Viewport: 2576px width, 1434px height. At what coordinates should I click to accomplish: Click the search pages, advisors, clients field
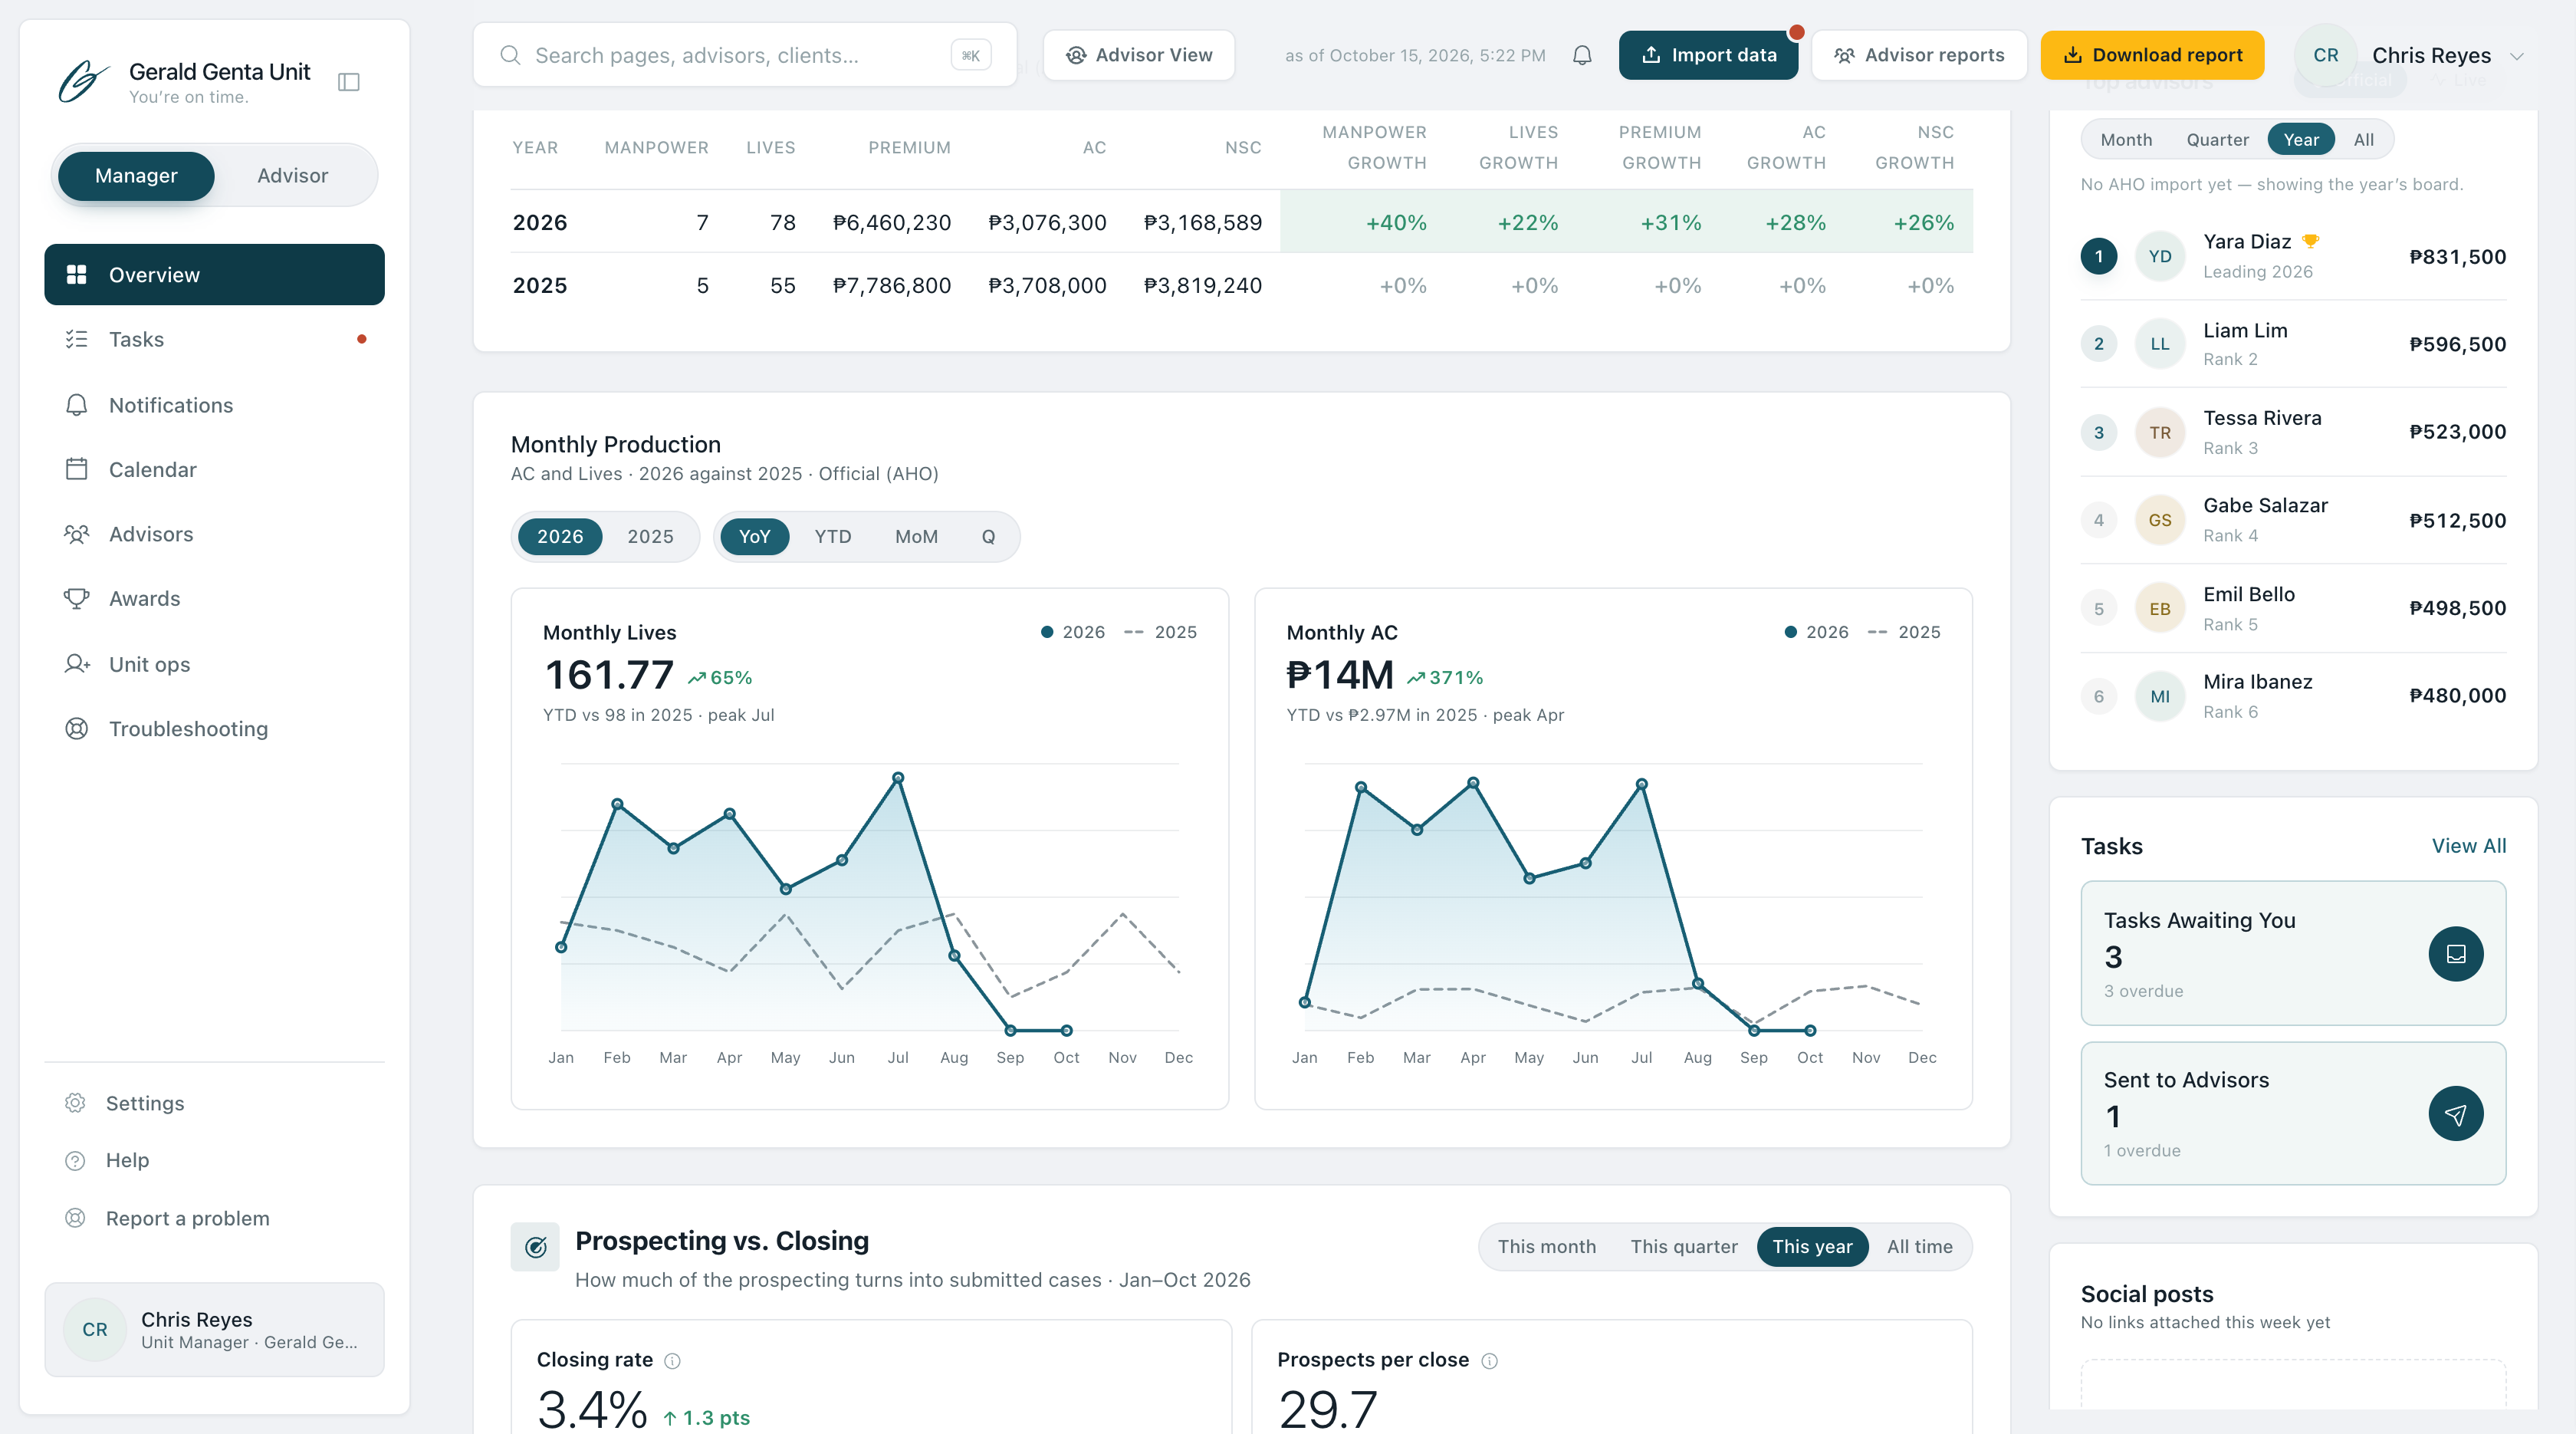coord(745,55)
